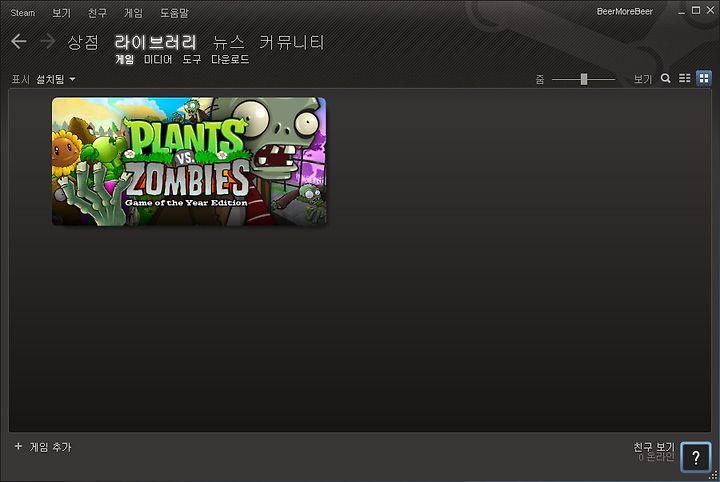Open 친구 보기 friends list
Screen dimensions: 720x482
coord(654,446)
